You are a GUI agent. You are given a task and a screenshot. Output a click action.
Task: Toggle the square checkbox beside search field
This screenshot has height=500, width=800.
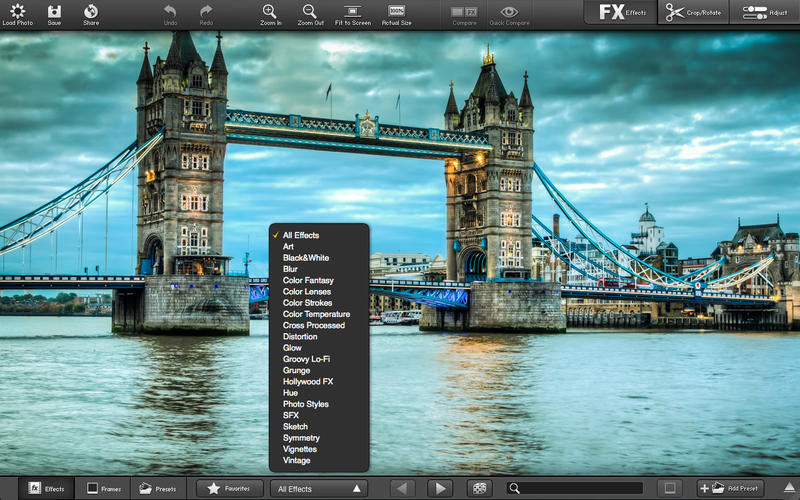[671, 488]
